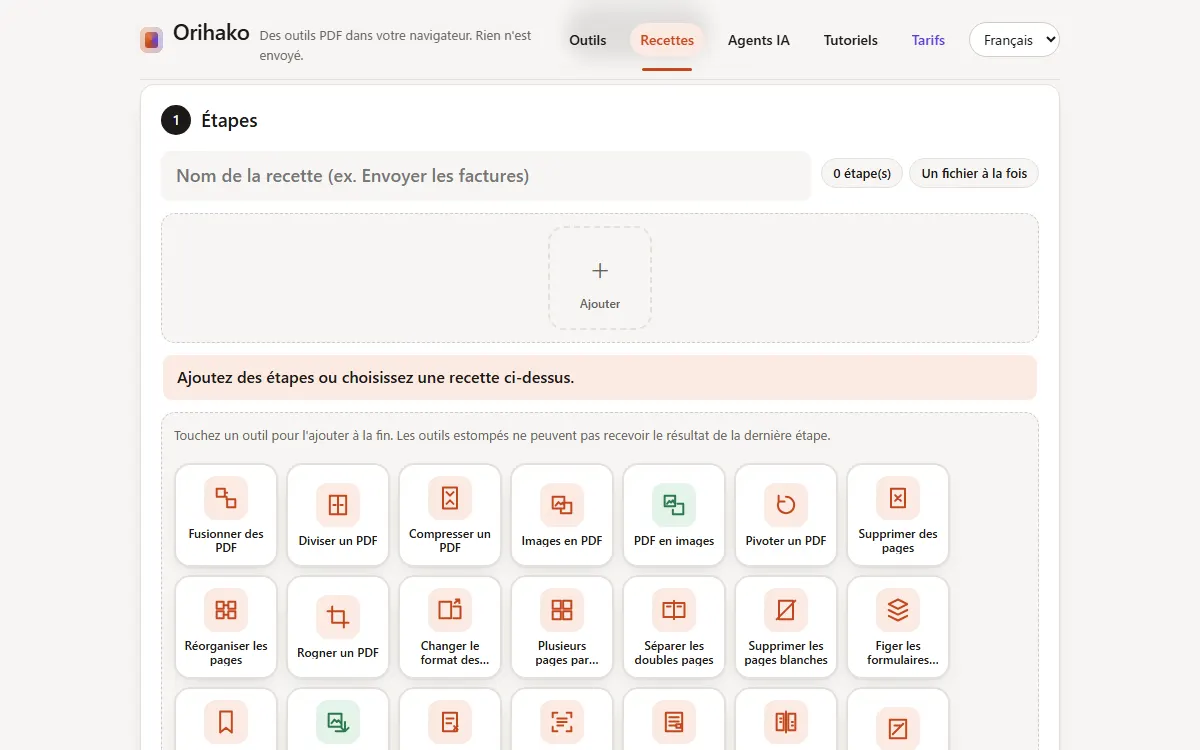This screenshot has height=750, width=1200.
Task: Click the Étapes heading text
Action: 229,121
